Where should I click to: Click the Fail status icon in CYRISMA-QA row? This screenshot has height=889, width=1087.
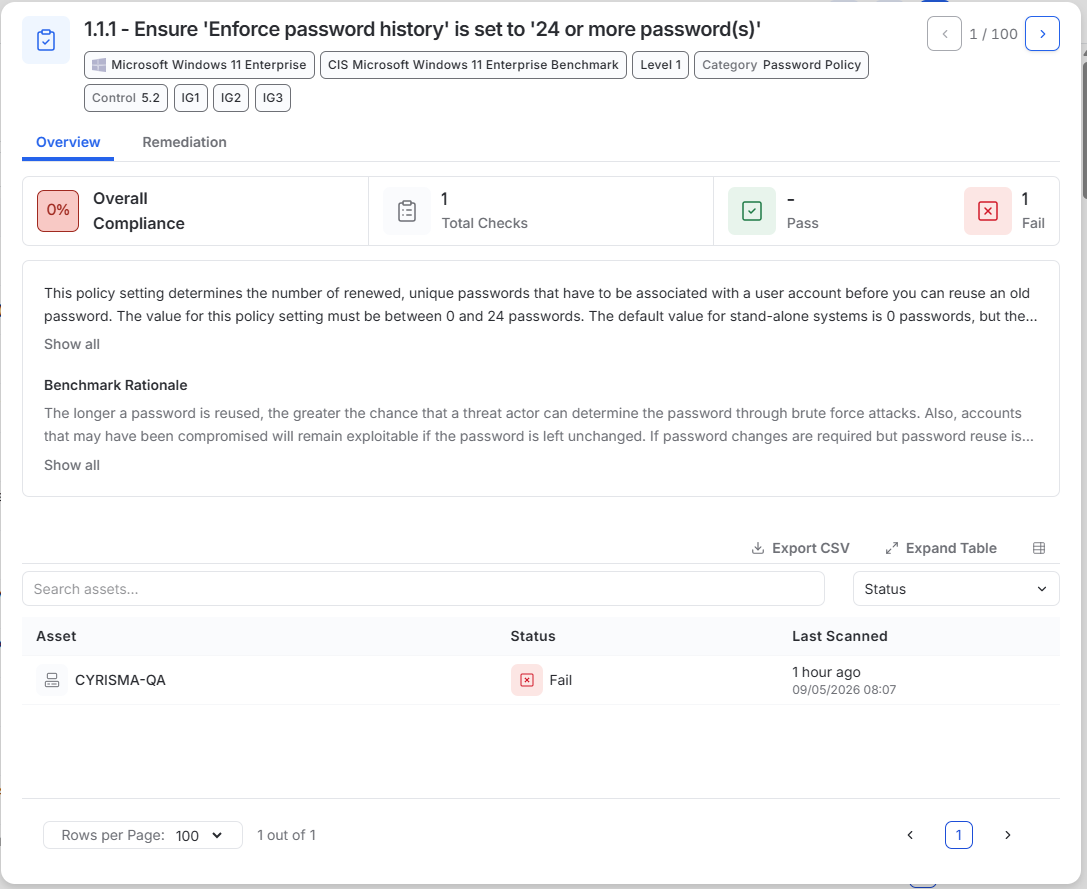(527, 680)
